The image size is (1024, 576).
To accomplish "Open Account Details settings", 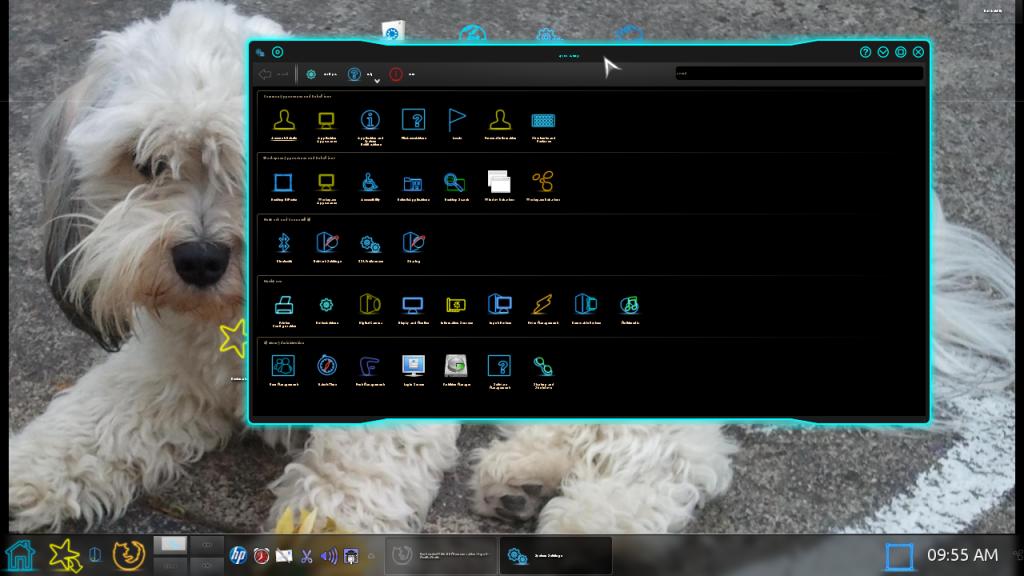I will pyautogui.click(x=284, y=122).
